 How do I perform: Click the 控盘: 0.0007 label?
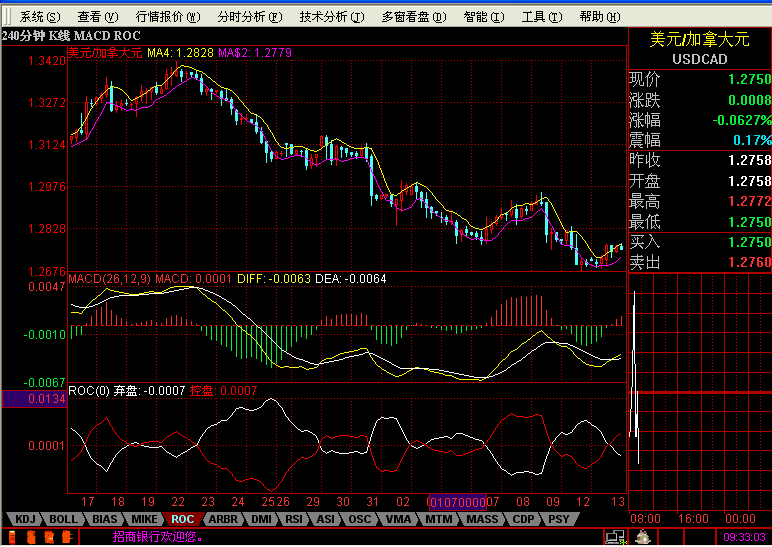tap(224, 391)
